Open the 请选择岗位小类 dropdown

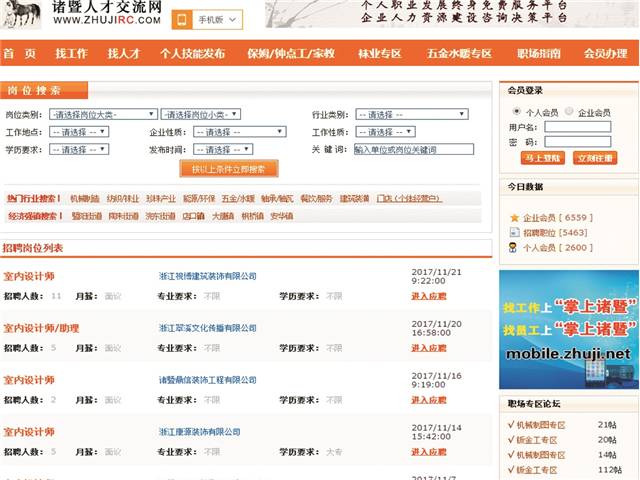tap(201, 114)
